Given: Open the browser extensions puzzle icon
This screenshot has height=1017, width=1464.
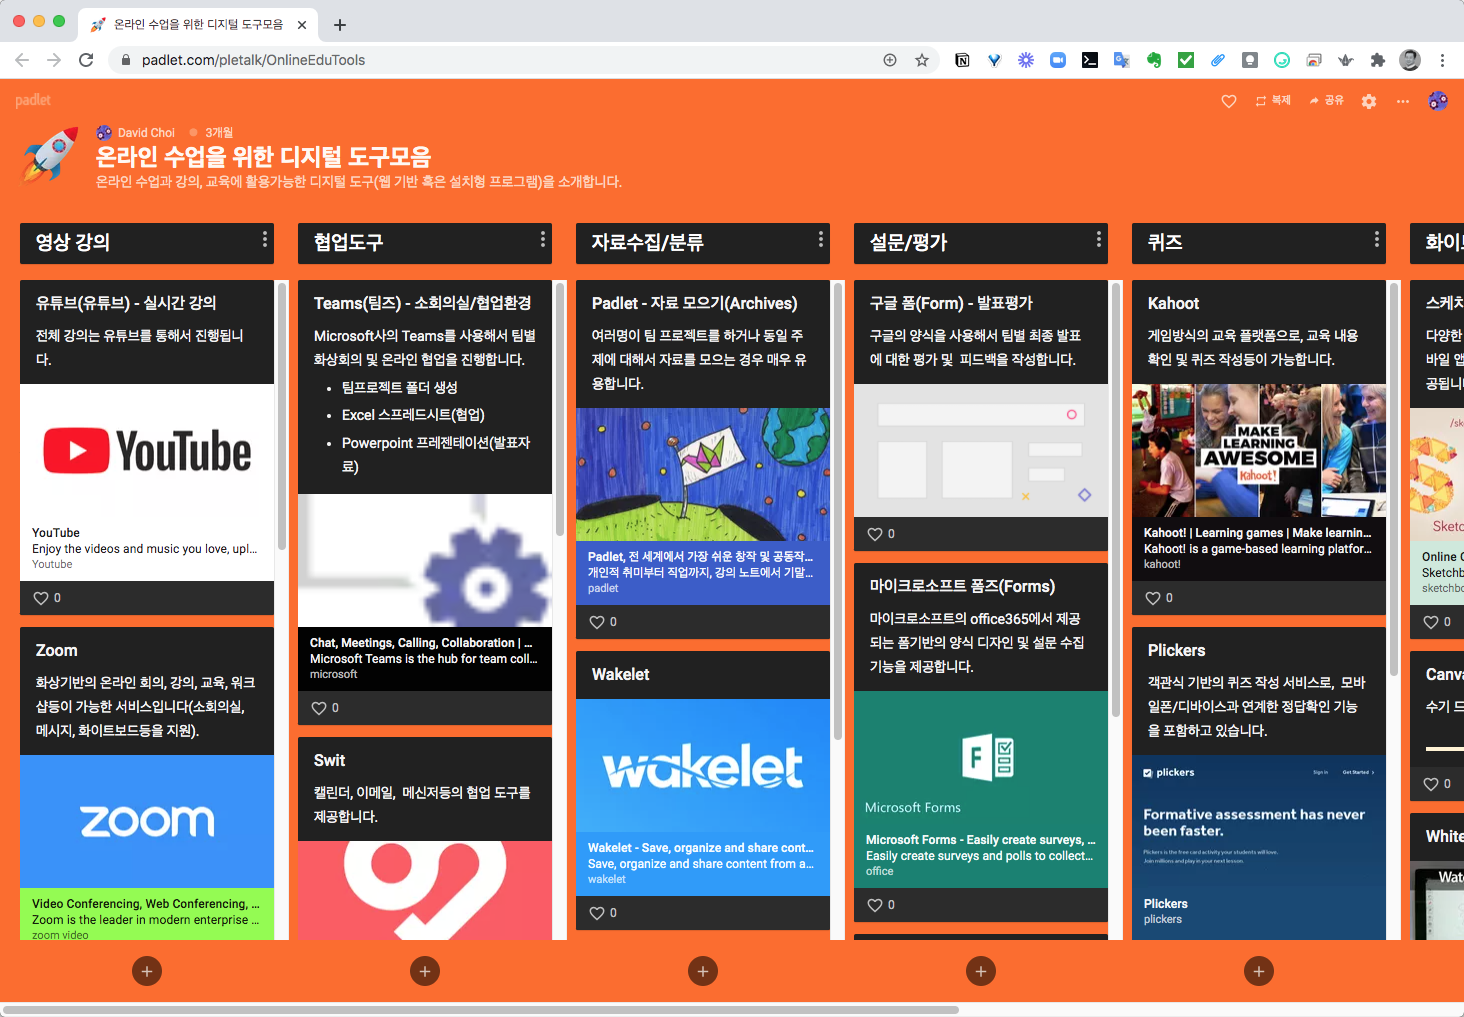Looking at the screenshot, I should pyautogui.click(x=1378, y=60).
